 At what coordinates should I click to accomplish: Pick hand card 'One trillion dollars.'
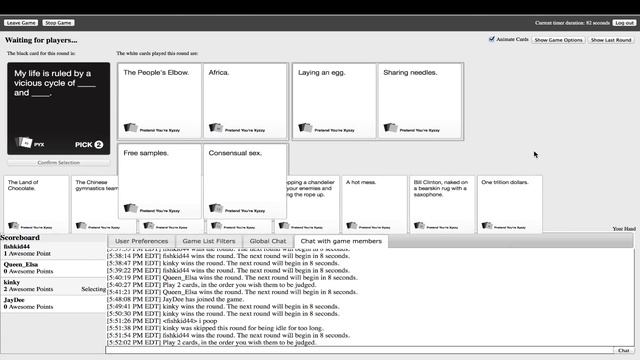tap(510, 204)
